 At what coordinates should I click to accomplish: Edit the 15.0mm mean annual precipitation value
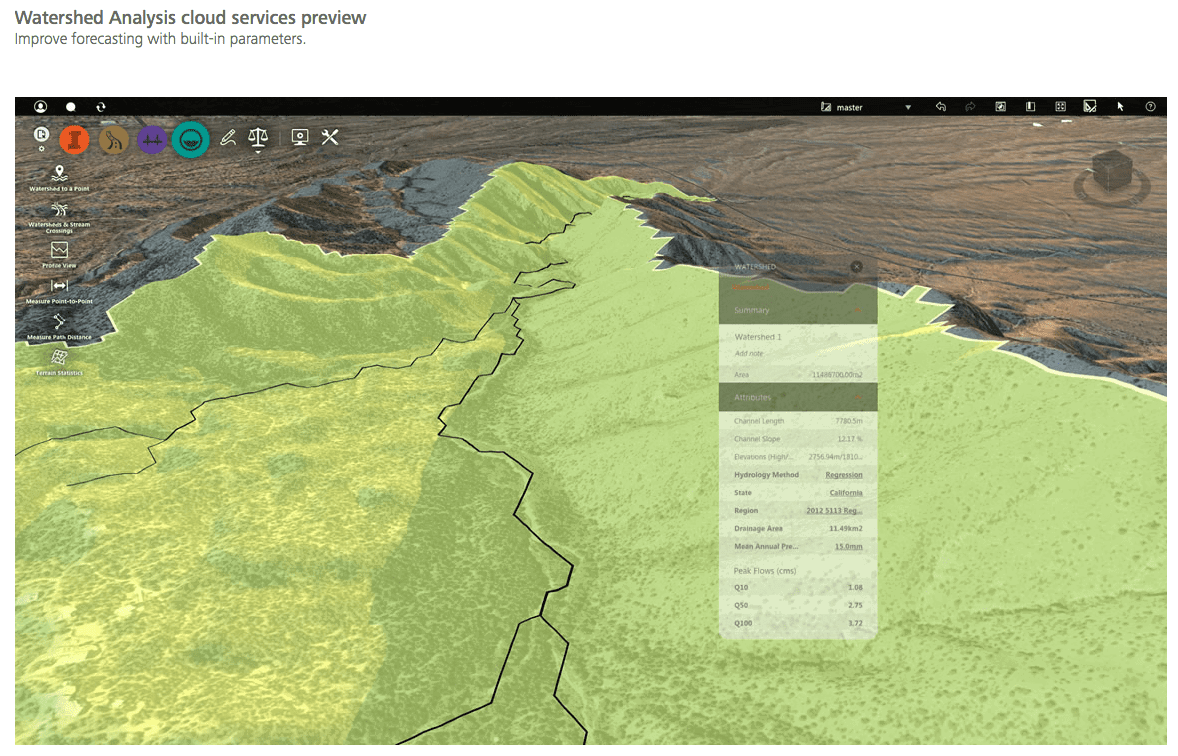848,547
